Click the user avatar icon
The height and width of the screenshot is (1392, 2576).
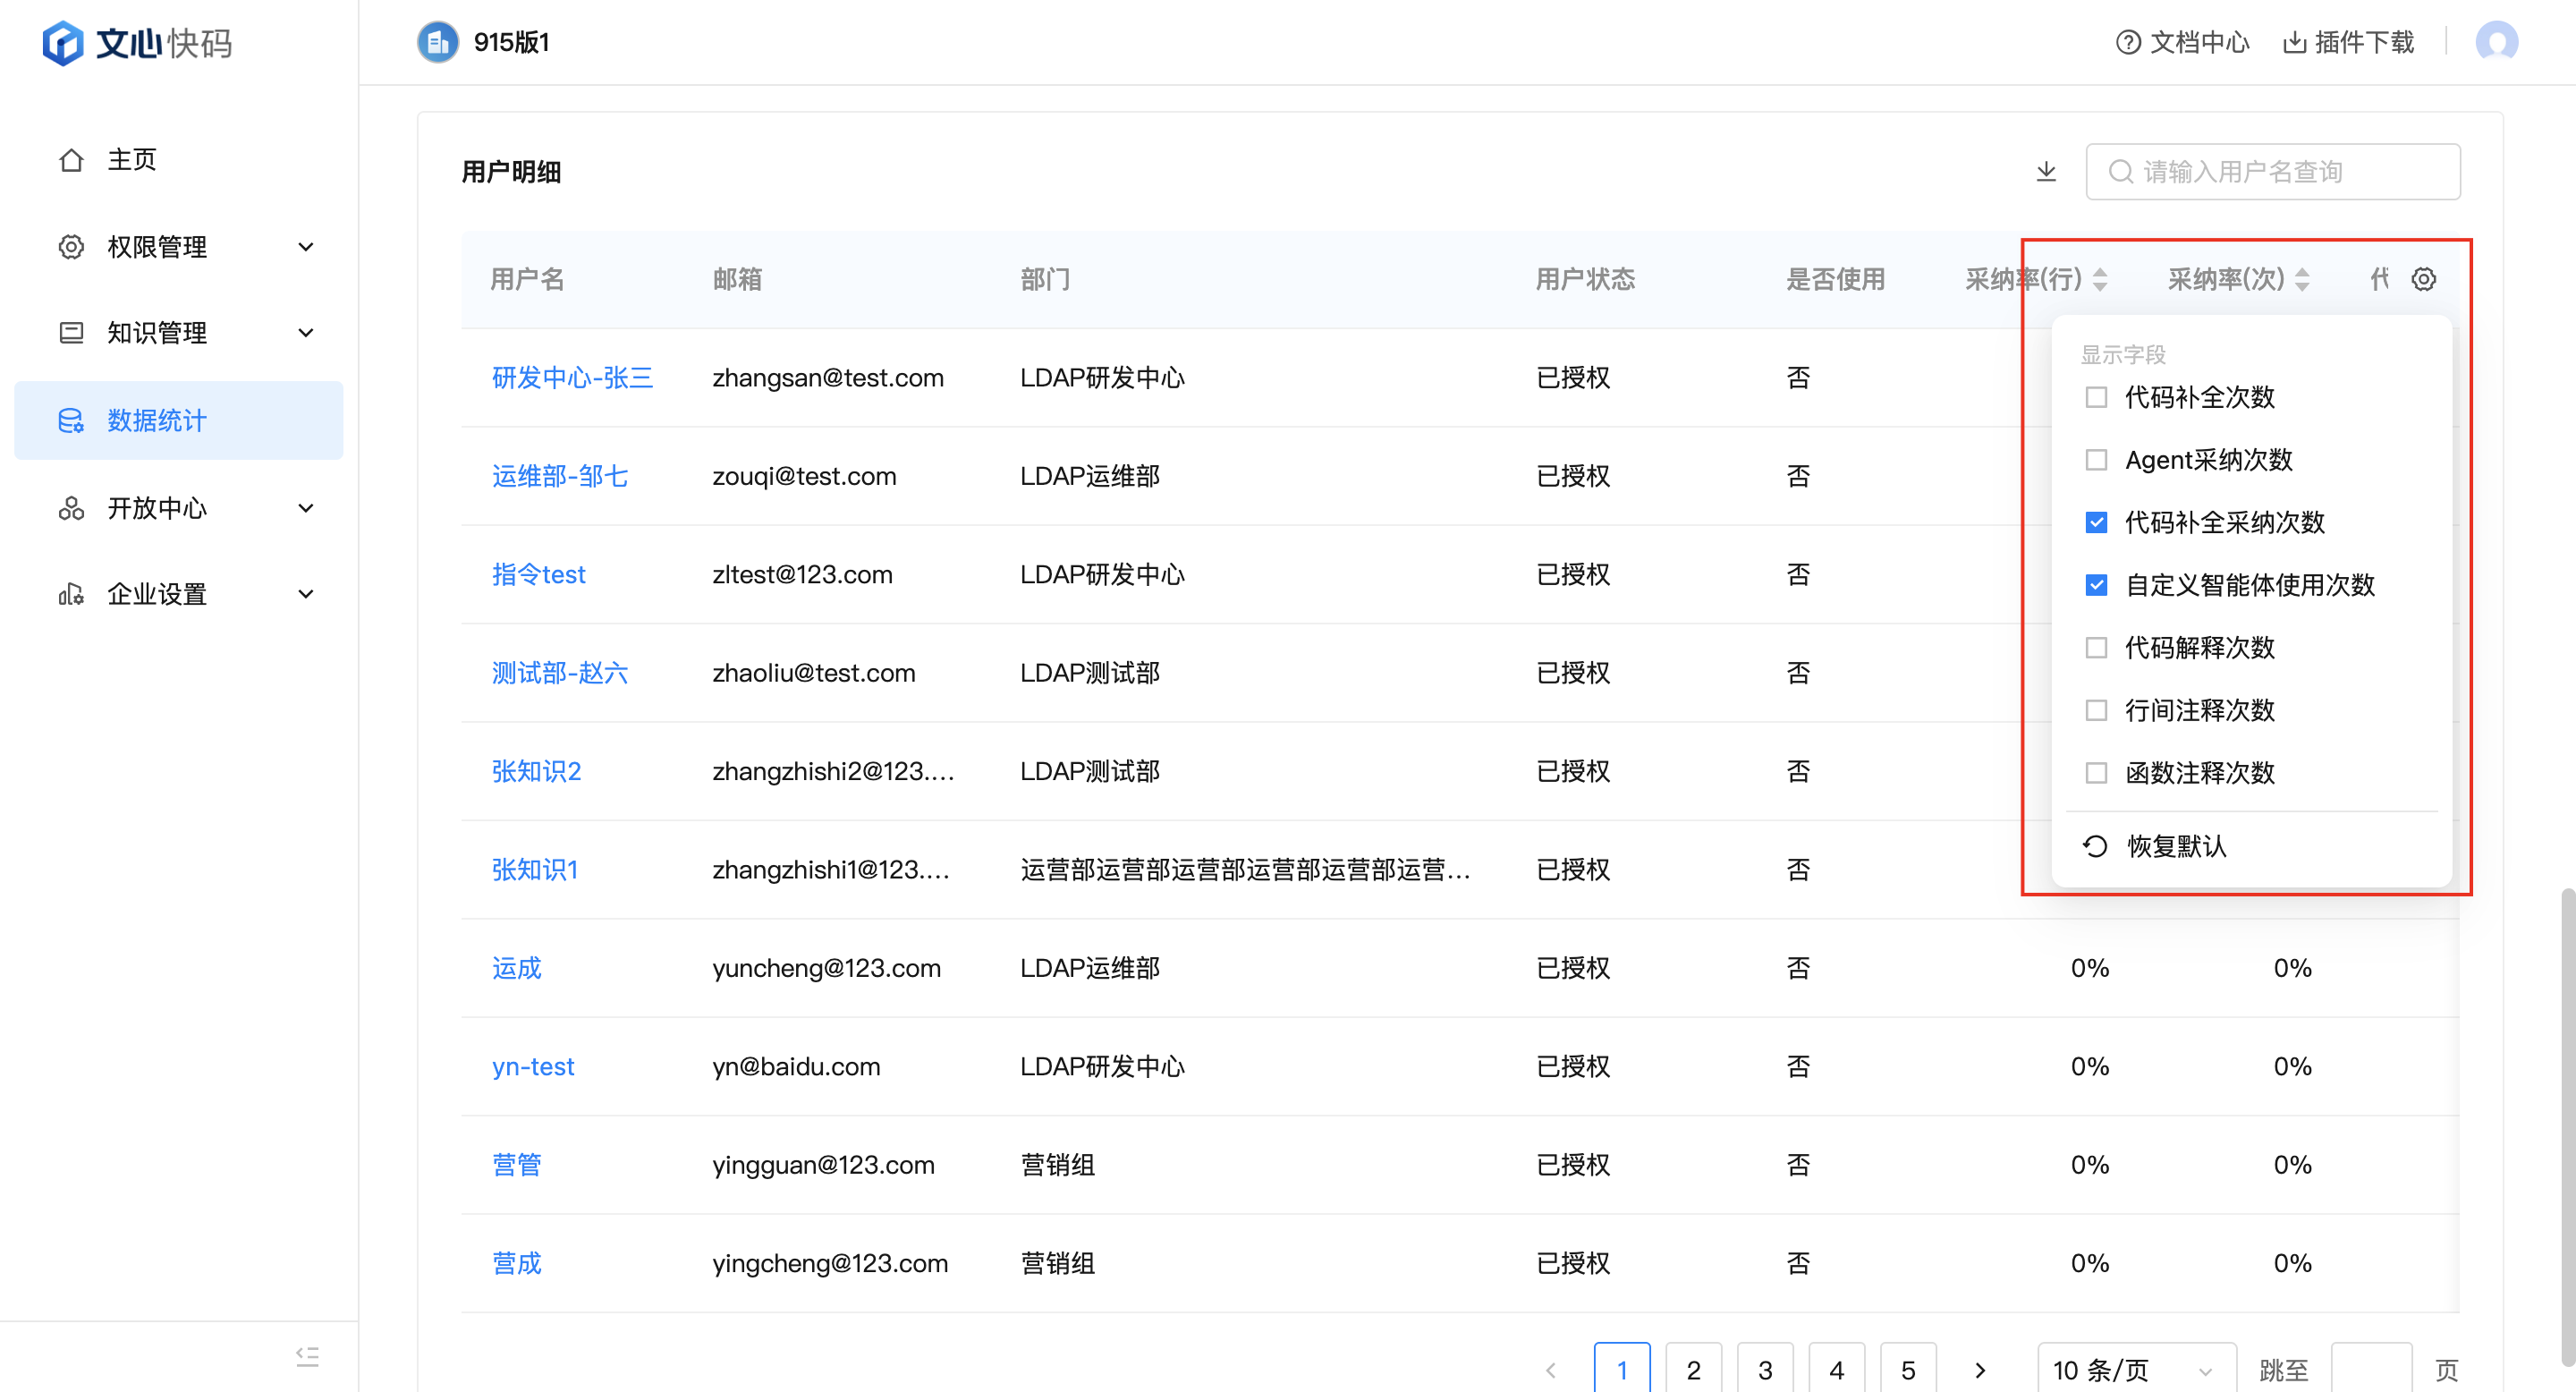coord(2496,42)
